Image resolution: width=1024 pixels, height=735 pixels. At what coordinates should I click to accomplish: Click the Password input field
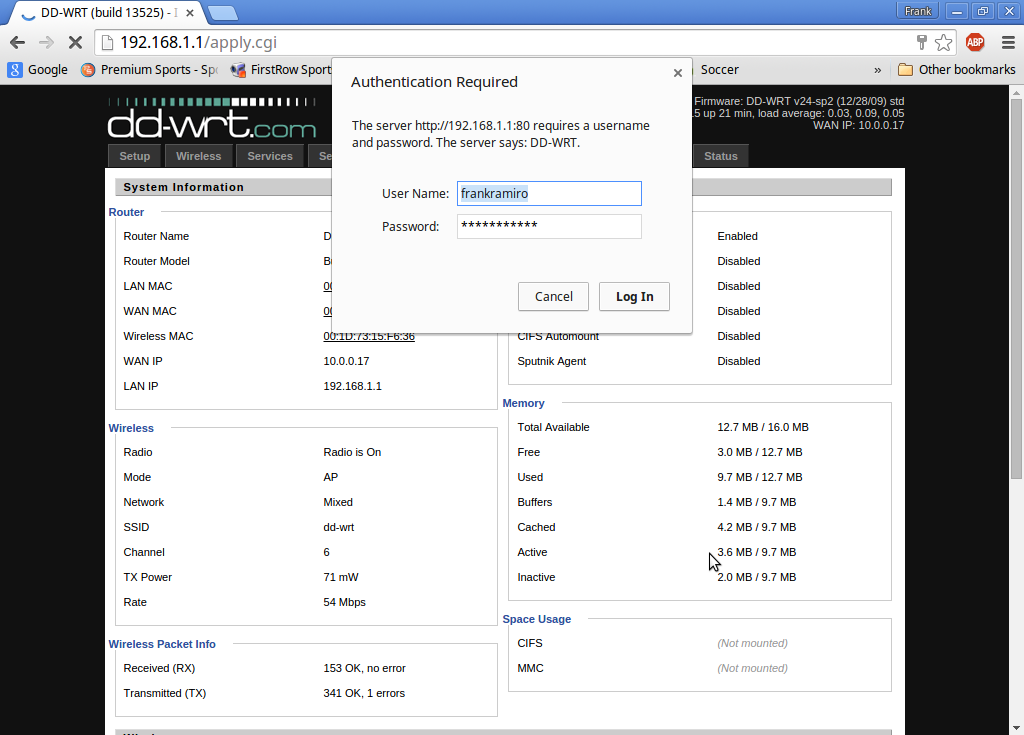pos(549,226)
